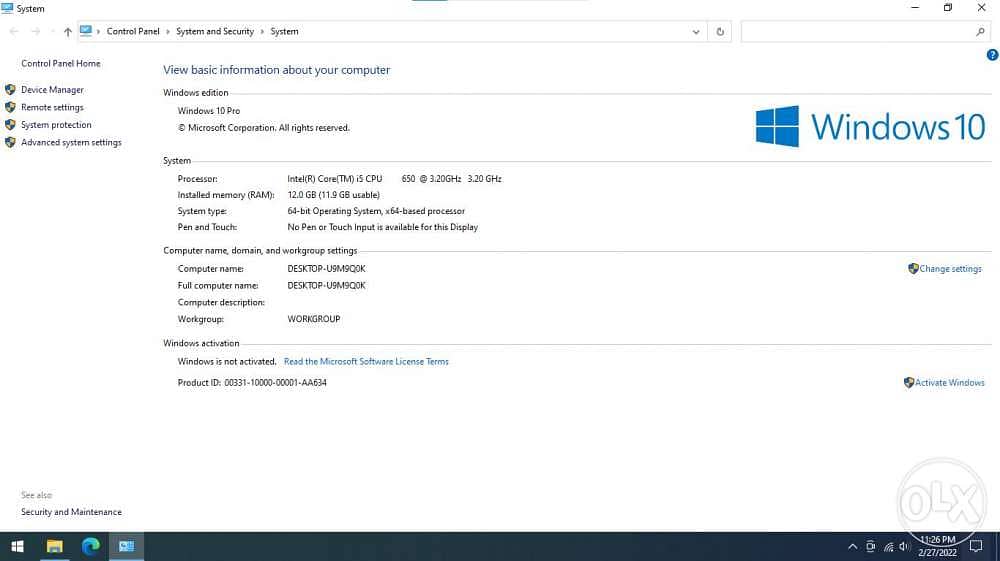
Task: Open Security and Maintenance link
Action: pyautogui.click(x=71, y=512)
